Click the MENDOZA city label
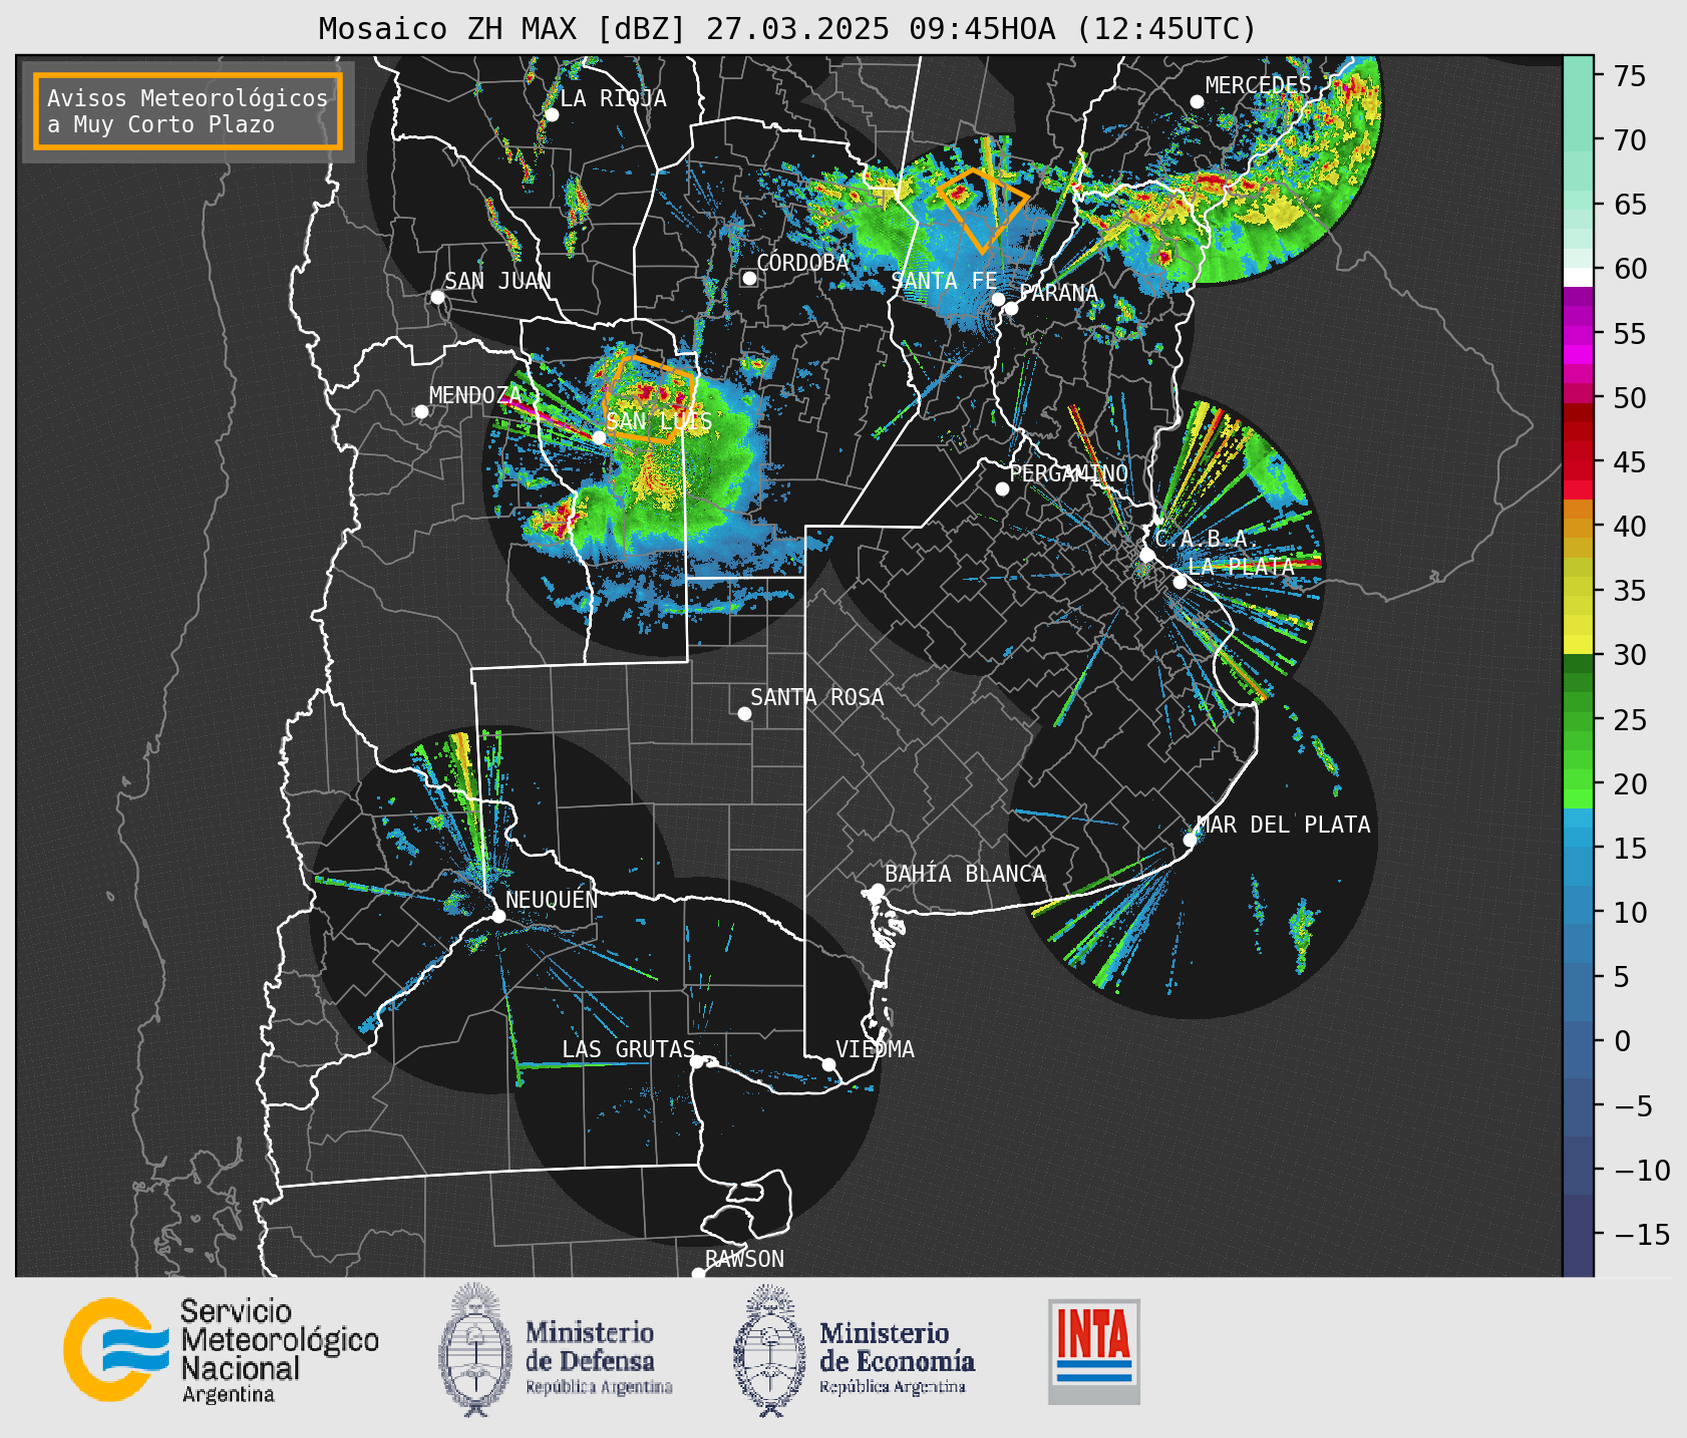This screenshot has height=1438, width=1687. 475,395
